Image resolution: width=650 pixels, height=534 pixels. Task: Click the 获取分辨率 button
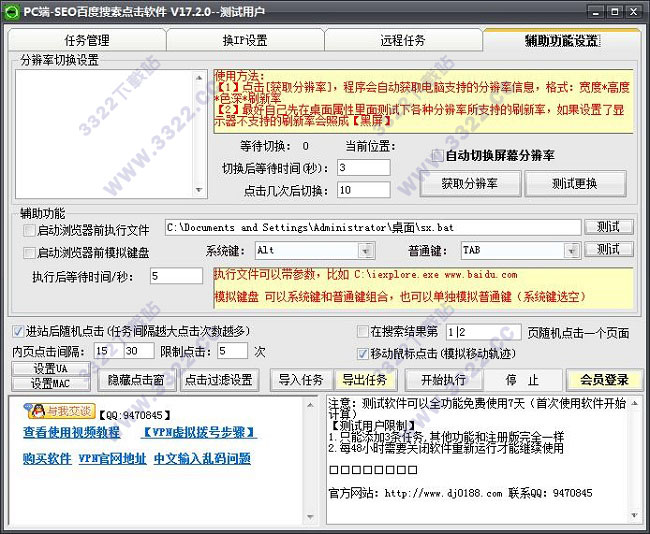click(x=470, y=183)
